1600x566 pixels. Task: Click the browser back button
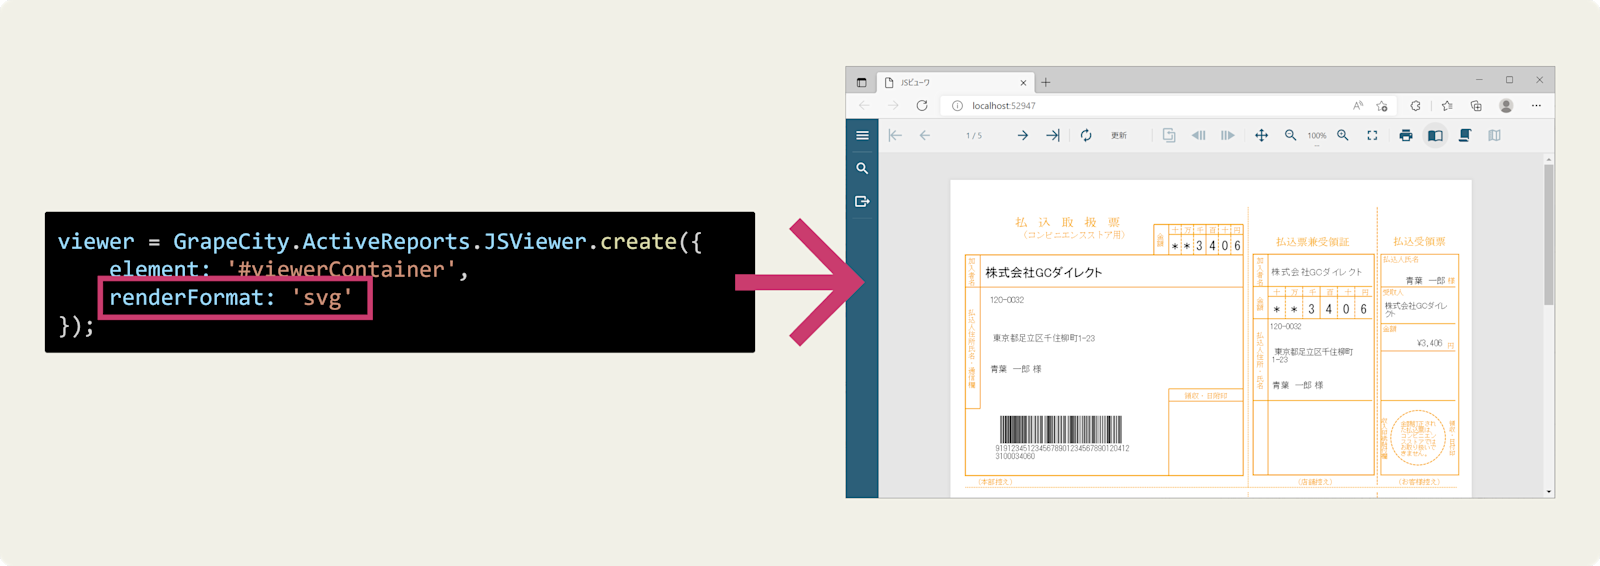(x=864, y=106)
